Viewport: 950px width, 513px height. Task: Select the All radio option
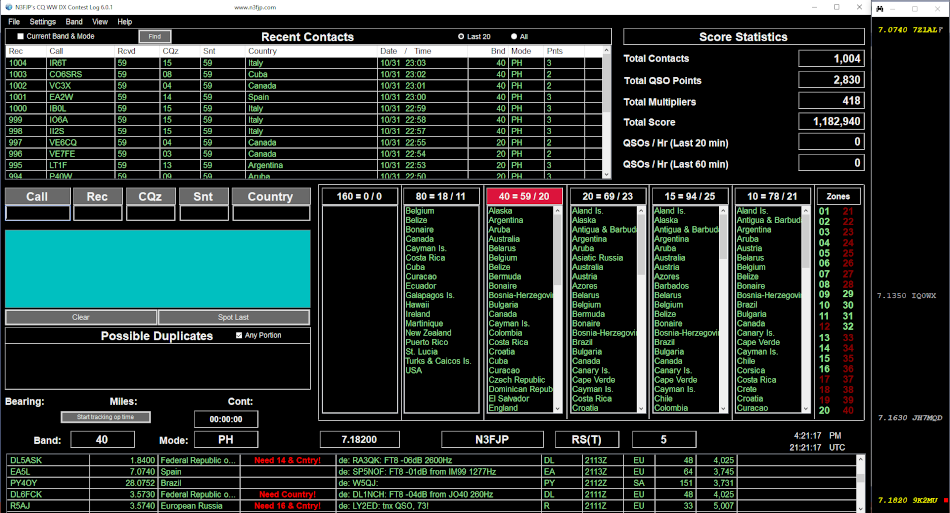tap(514, 37)
